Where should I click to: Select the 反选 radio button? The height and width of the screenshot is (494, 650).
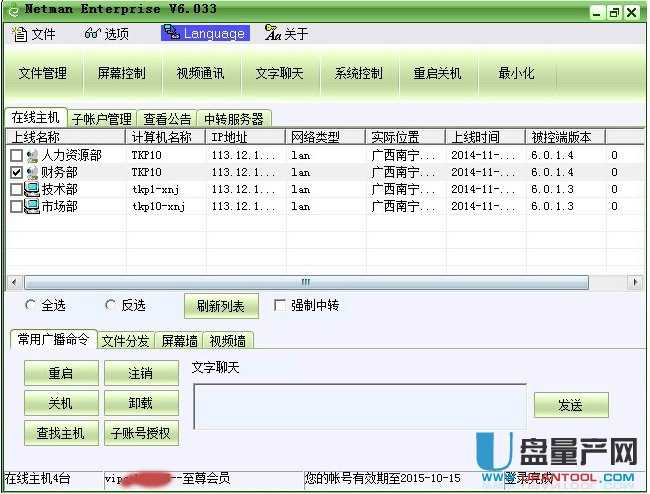click(x=110, y=305)
